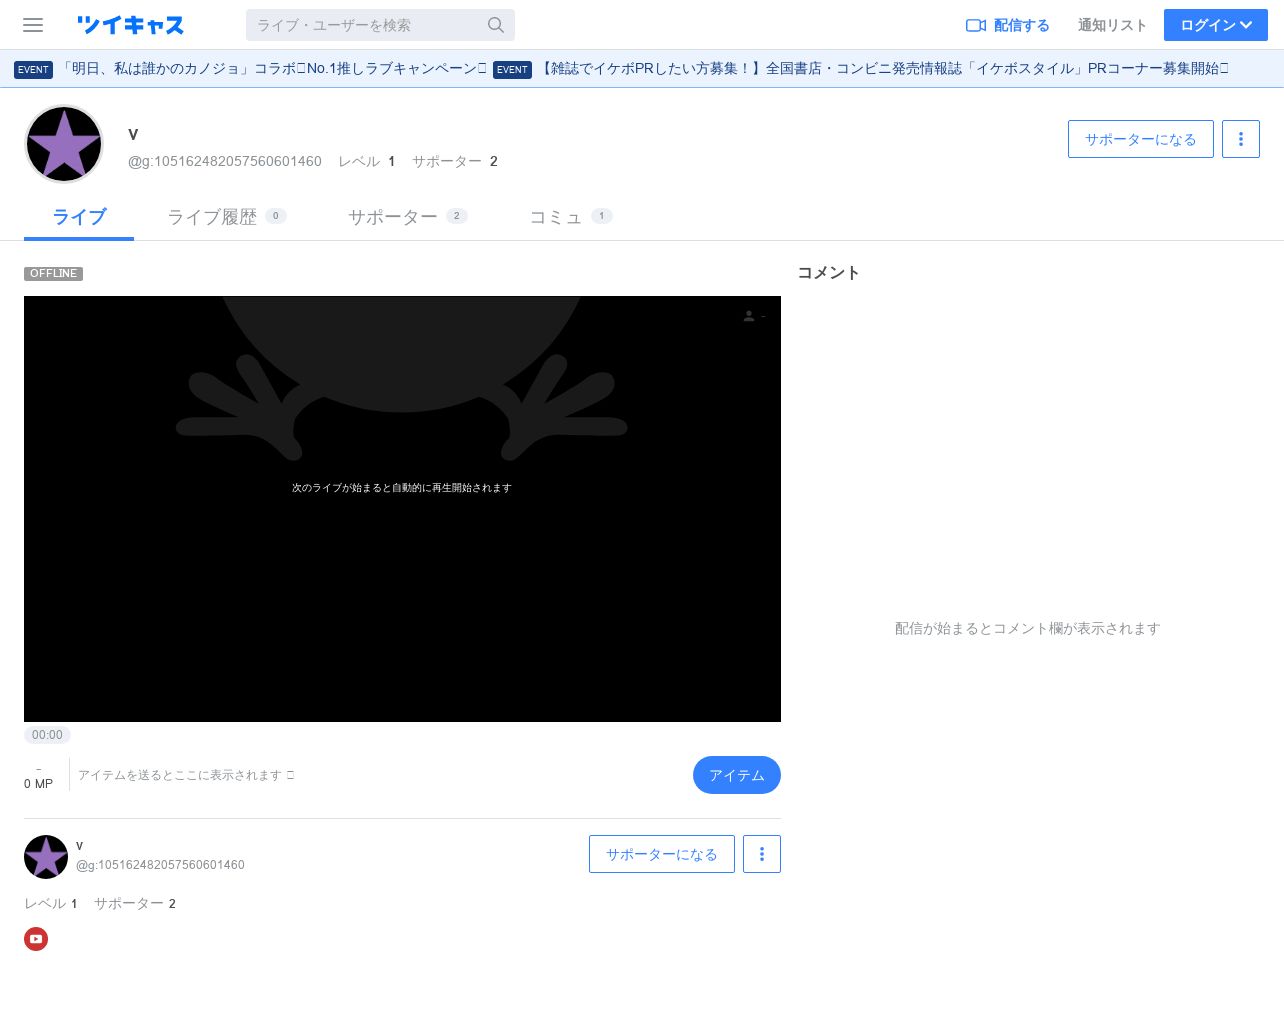
Task: Open the top three-dot more options menu
Action: click(x=1240, y=139)
